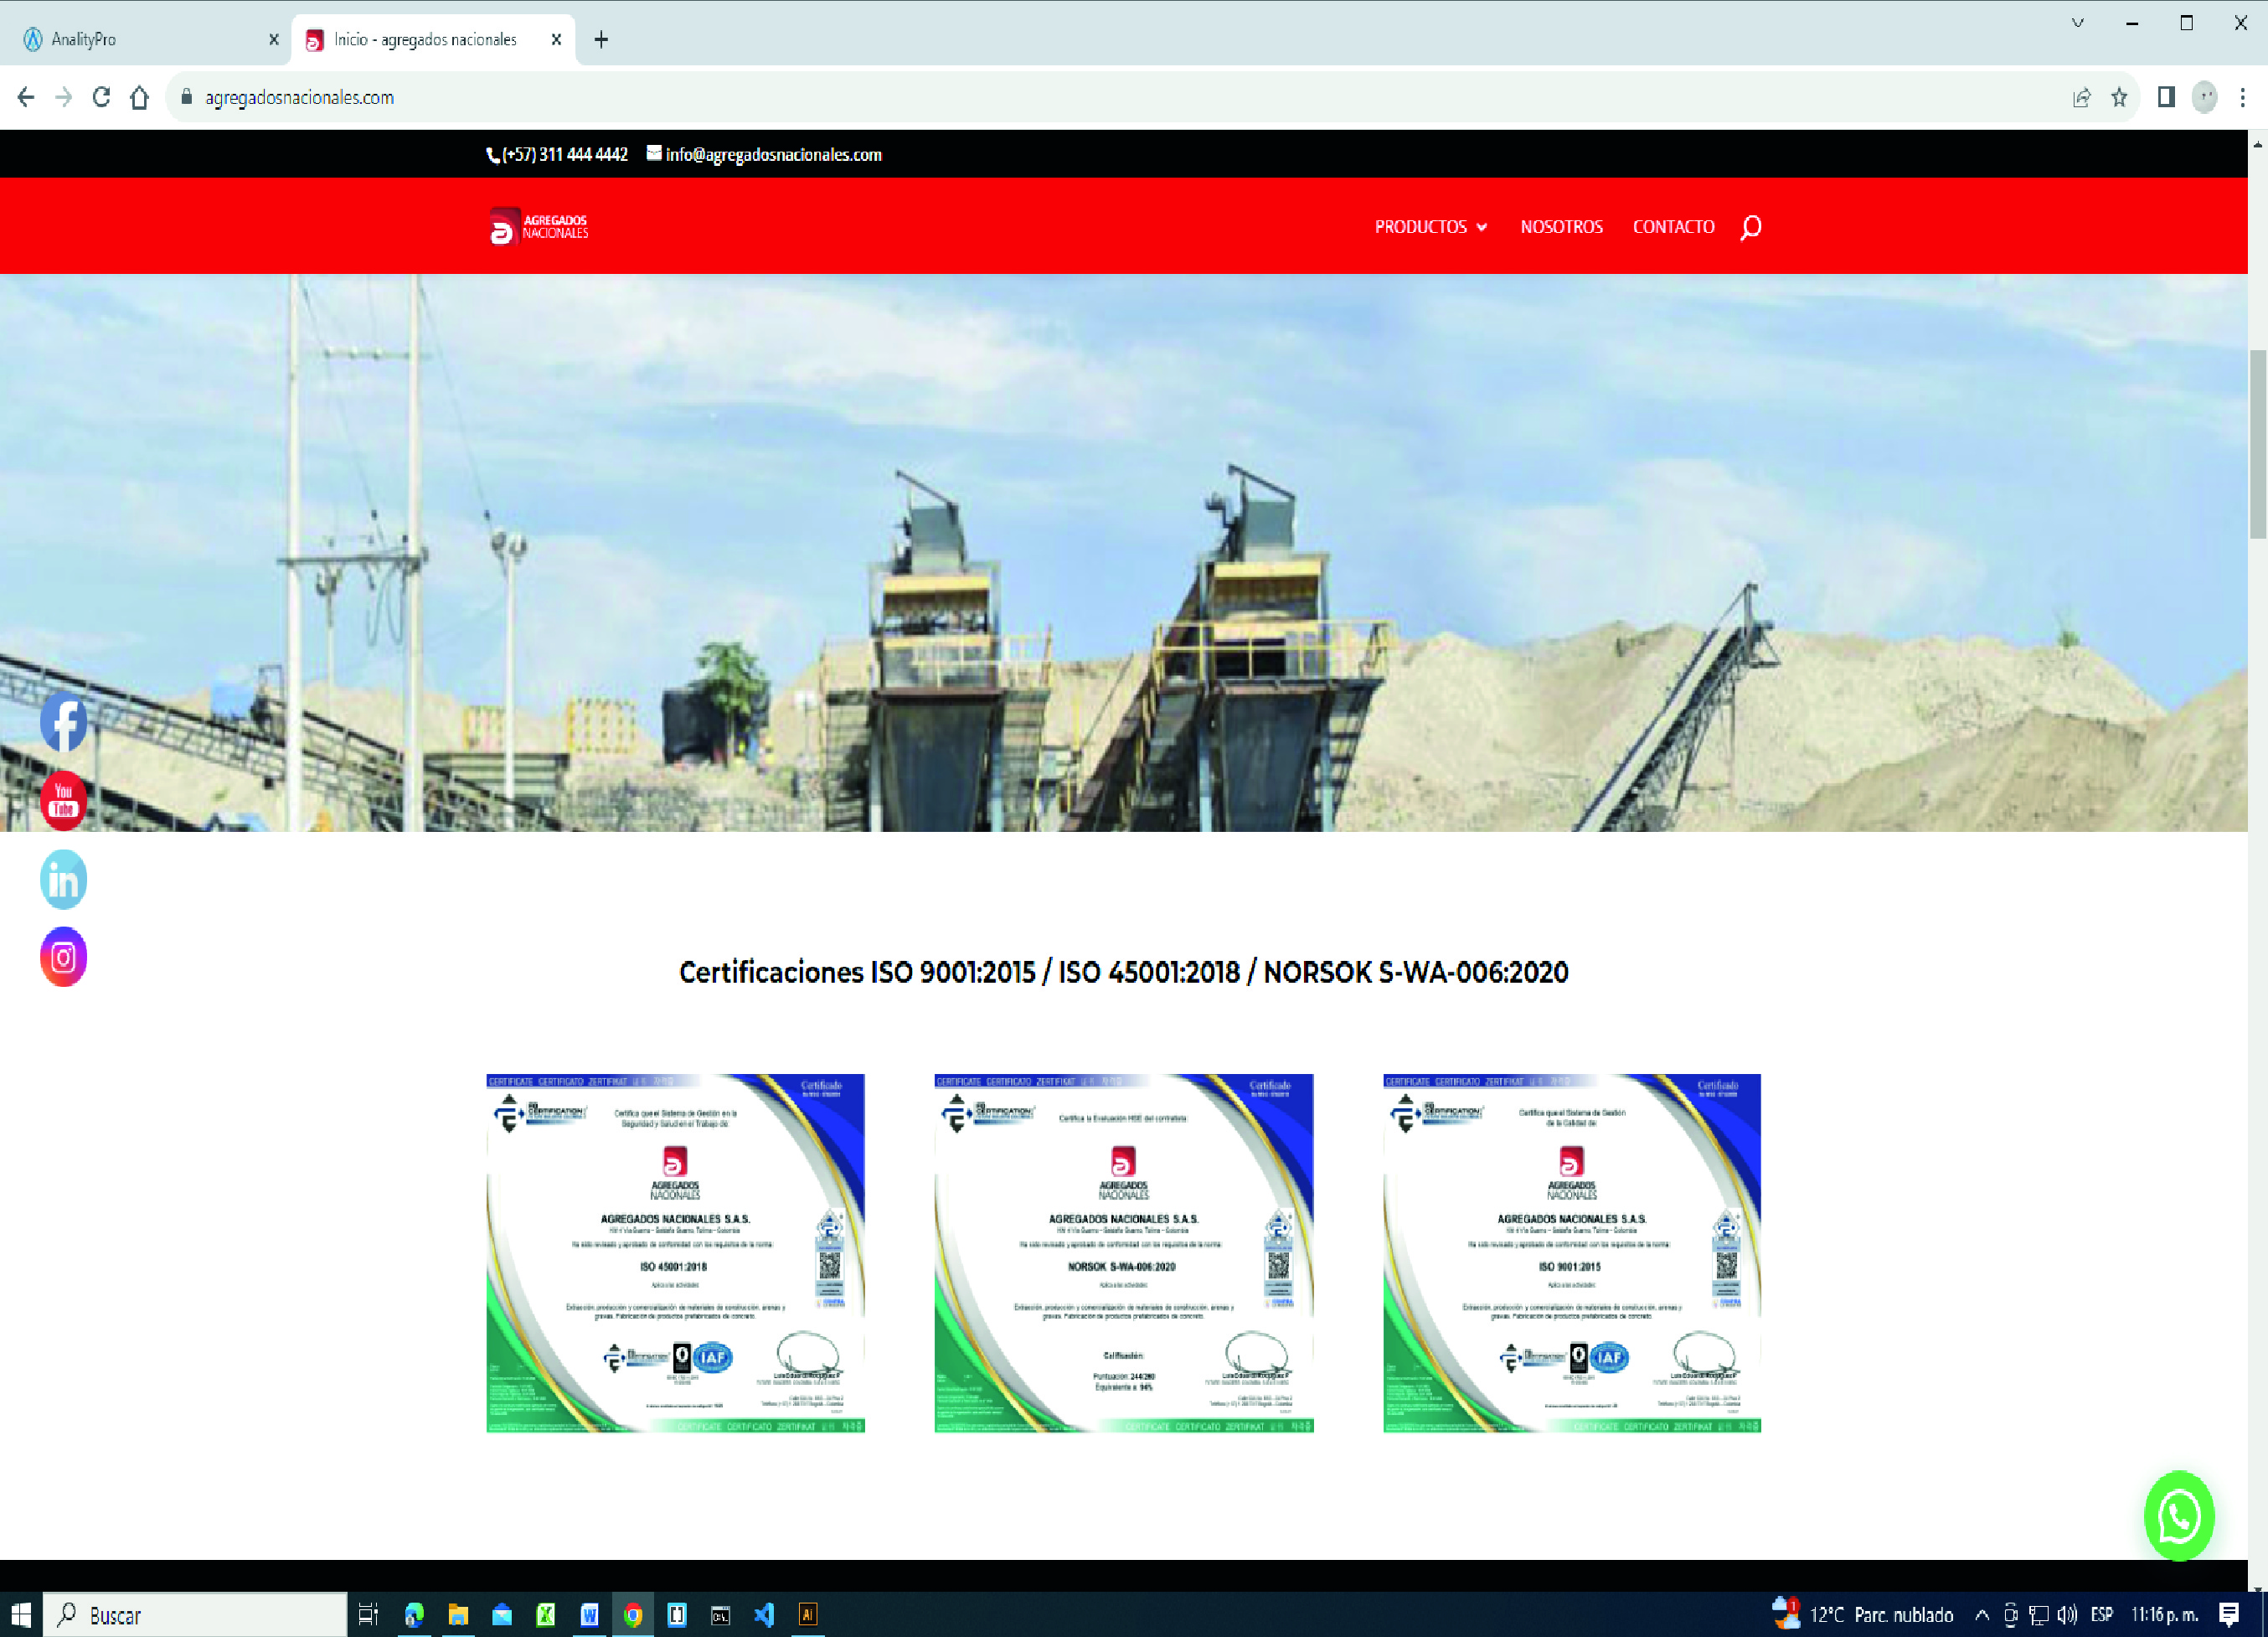Image resolution: width=2268 pixels, height=1637 pixels.
Task: Click the share page icon in address bar
Action: 2081,97
